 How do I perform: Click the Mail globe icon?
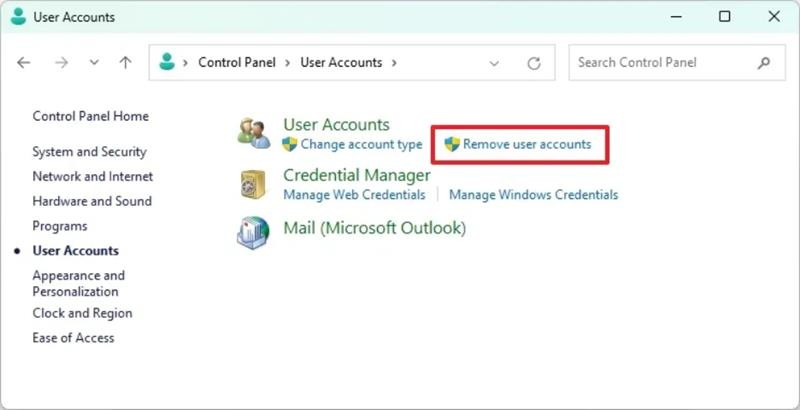click(253, 233)
